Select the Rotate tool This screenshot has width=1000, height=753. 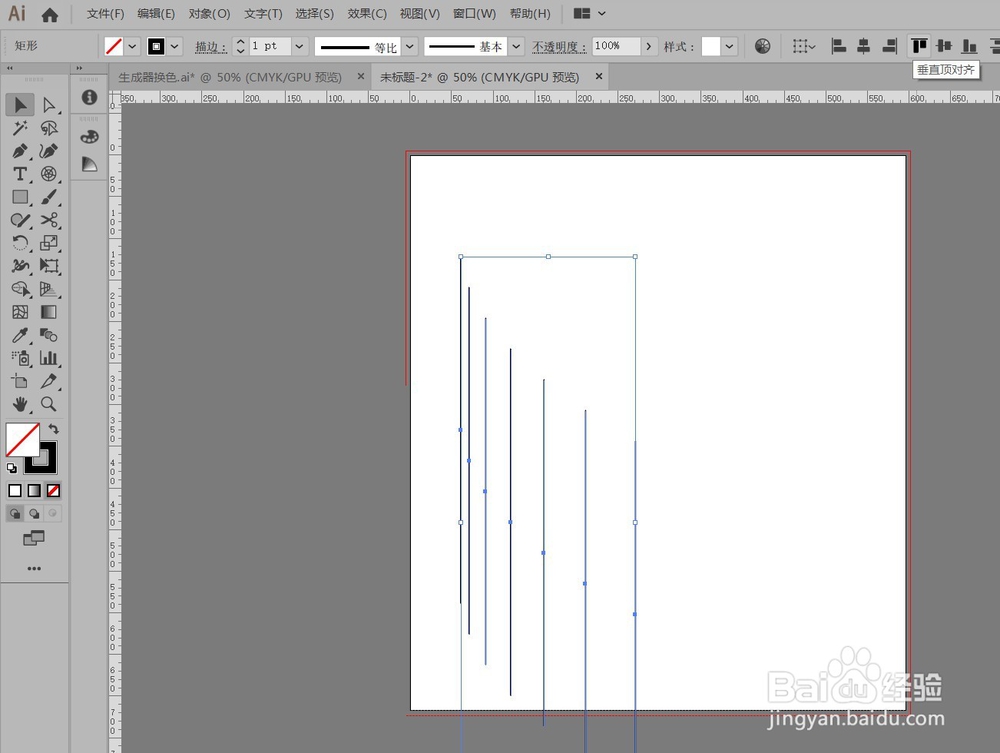(x=20, y=243)
